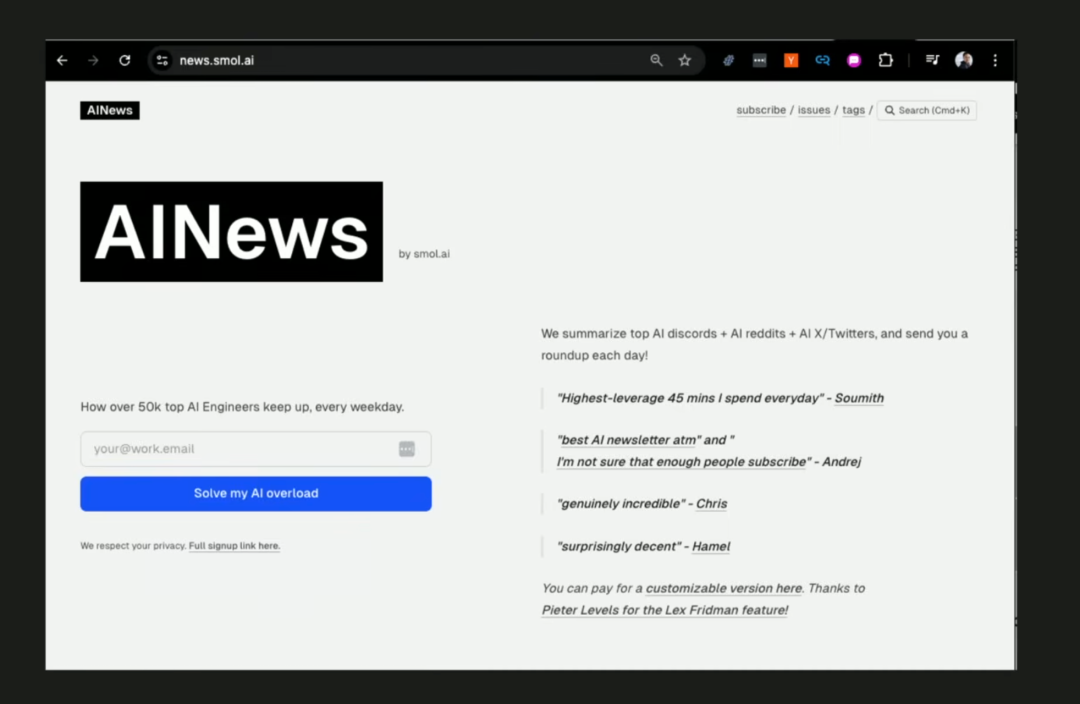This screenshot has width=1080, height=704.
Task: Open the browser profile avatar
Action: (x=964, y=61)
